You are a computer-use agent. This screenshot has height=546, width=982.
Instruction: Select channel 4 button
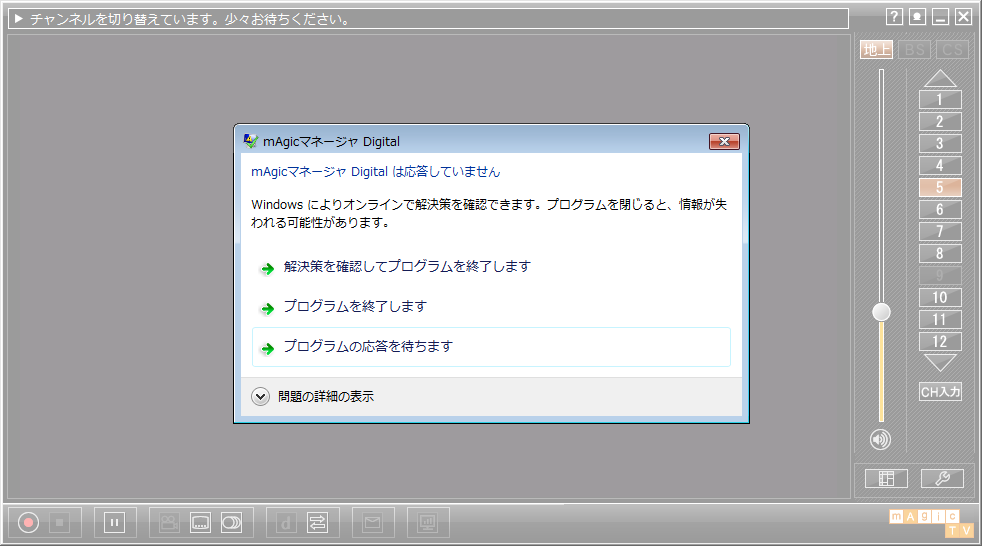pos(940,165)
